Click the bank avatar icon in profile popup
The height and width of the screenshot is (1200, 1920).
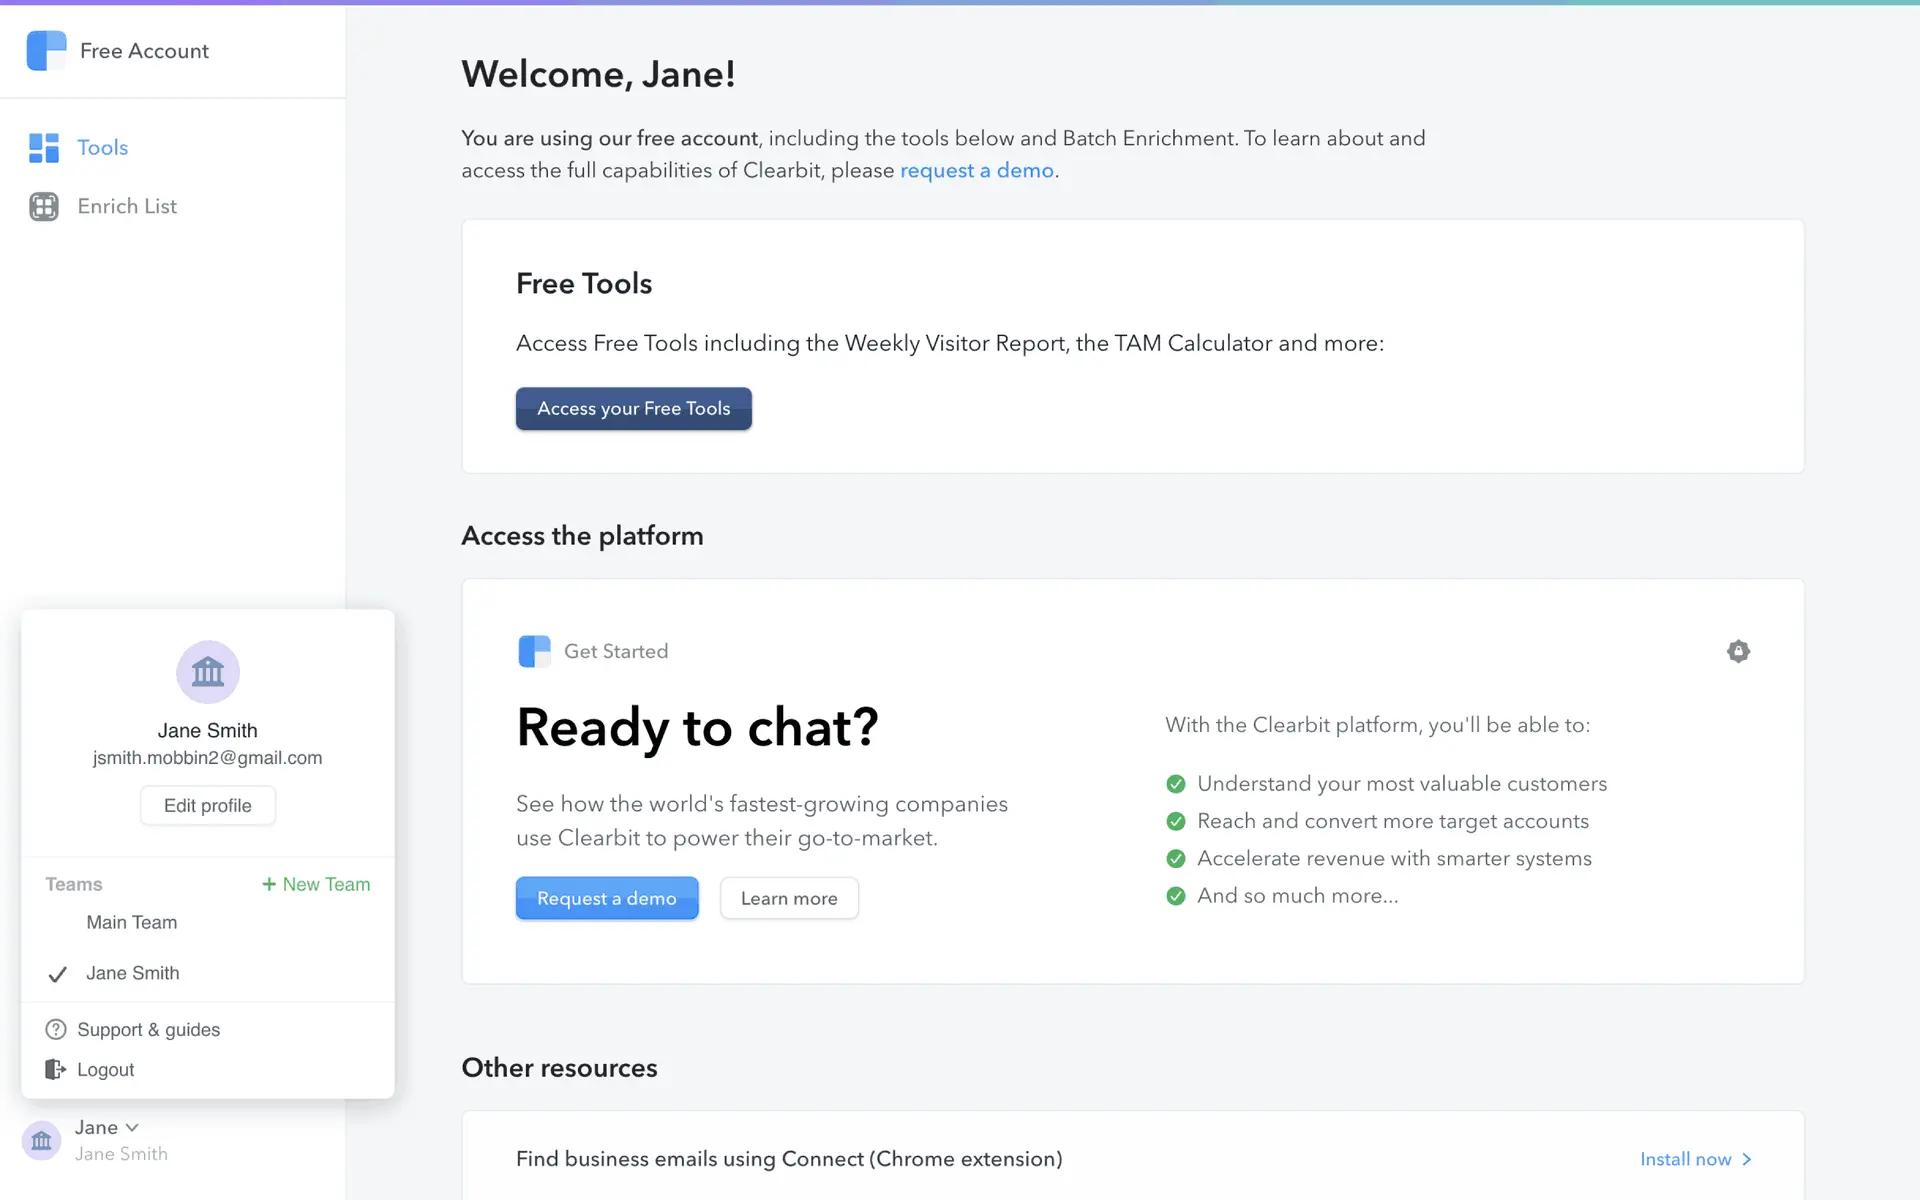(x=207, y=672)
